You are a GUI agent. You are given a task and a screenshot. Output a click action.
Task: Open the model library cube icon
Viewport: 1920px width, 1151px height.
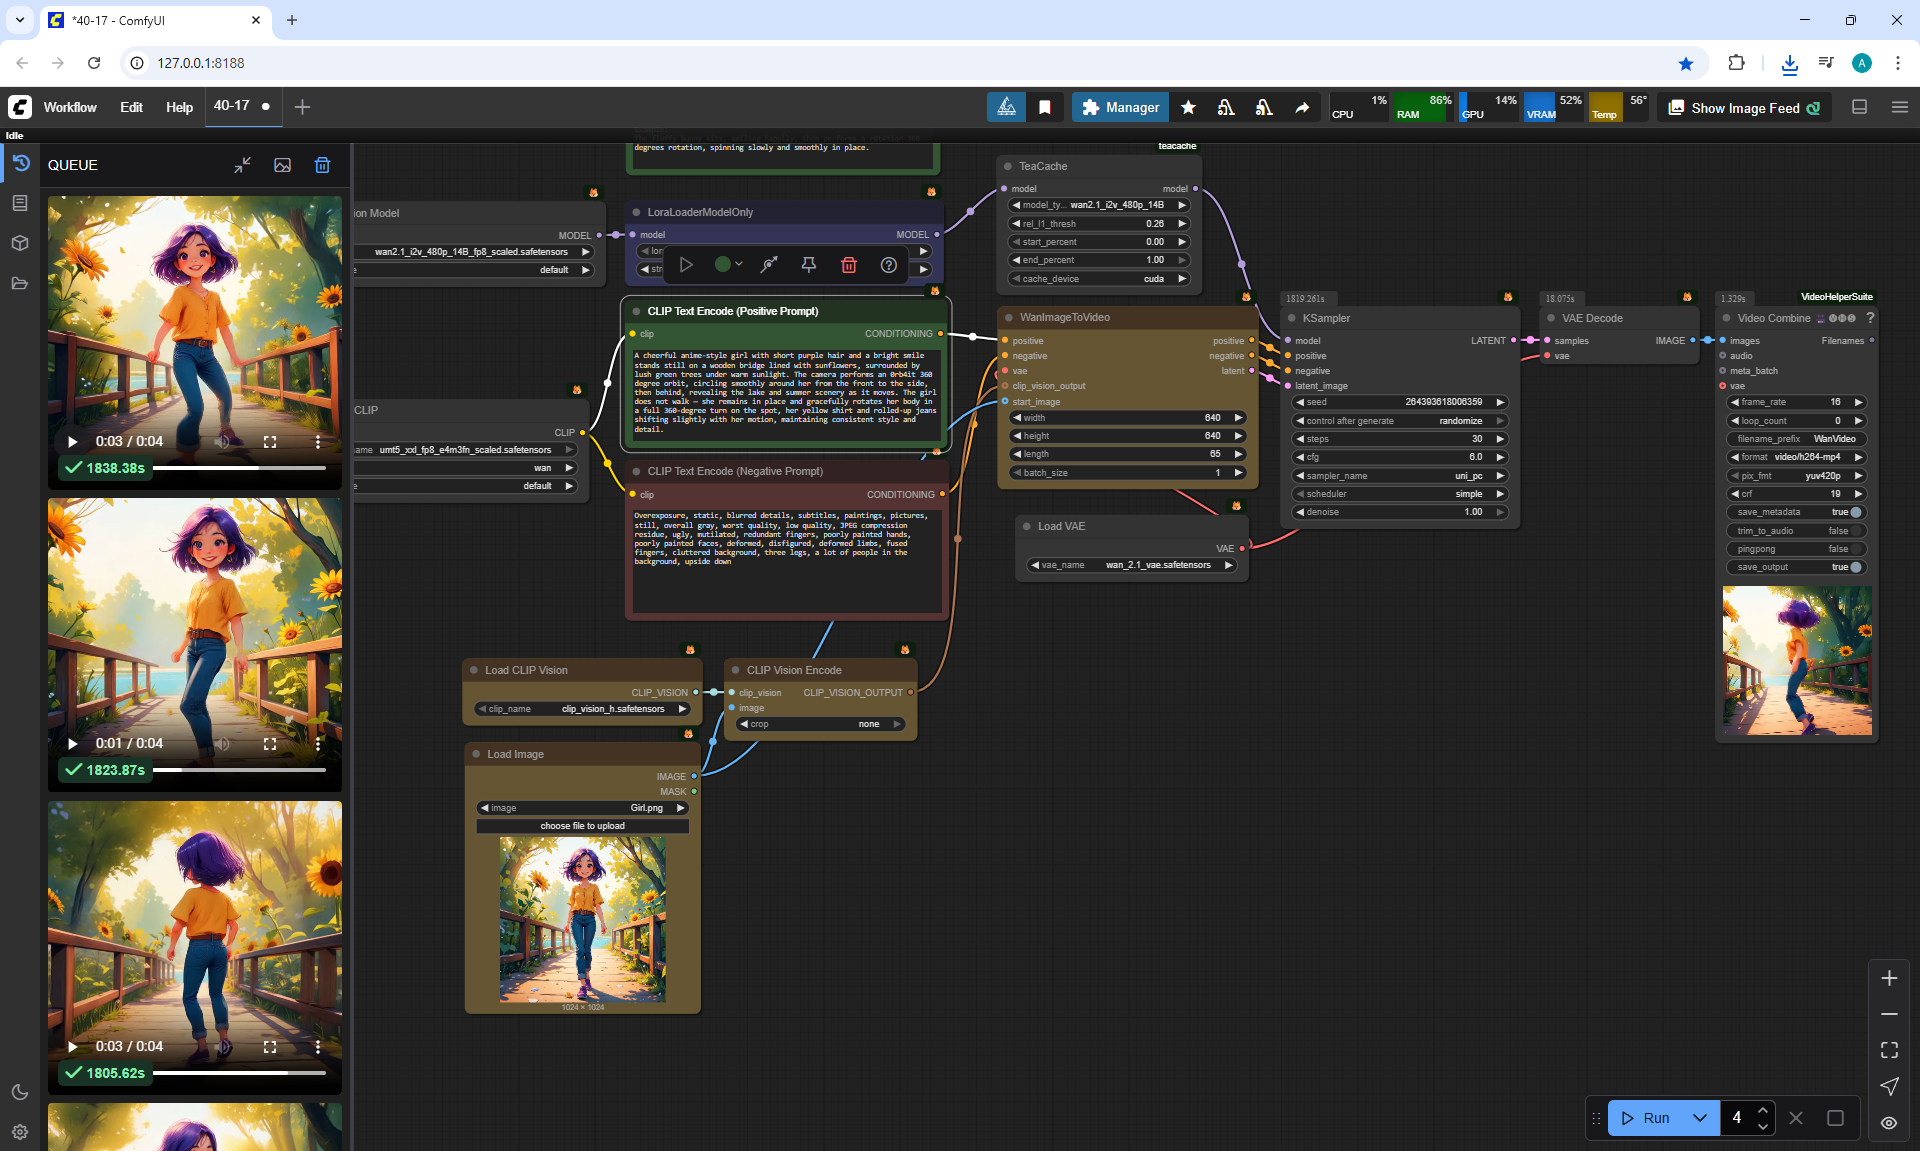point(19,243)
